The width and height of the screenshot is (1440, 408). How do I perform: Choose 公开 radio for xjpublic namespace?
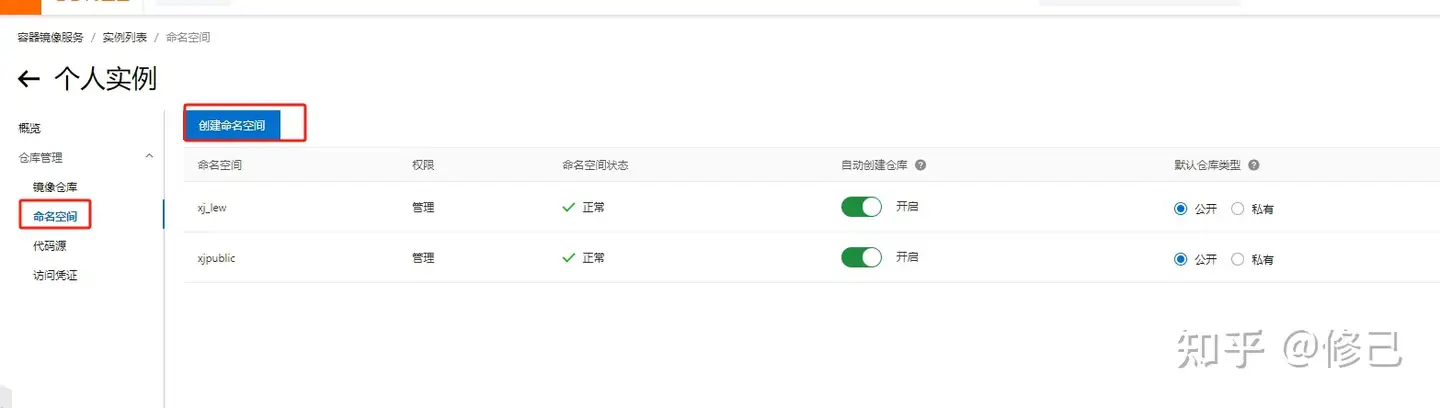[1181, 259]
